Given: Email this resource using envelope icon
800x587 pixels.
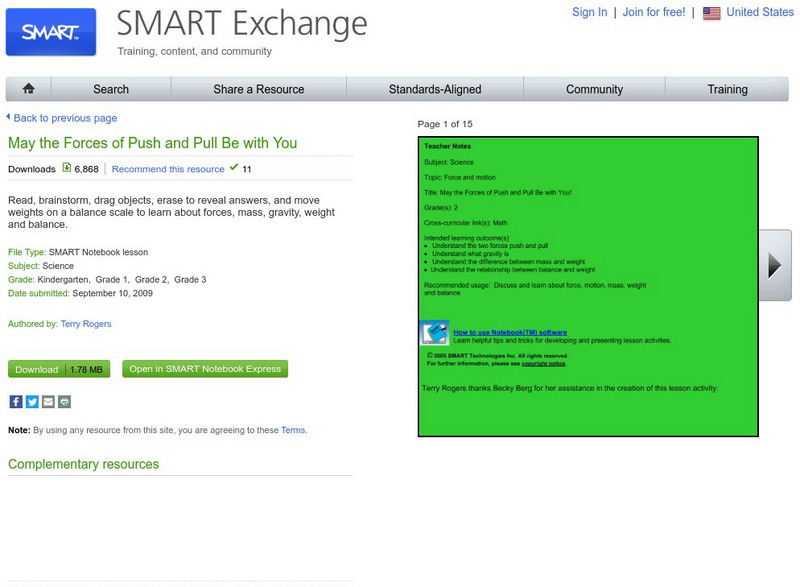Looking at the screenshot, I should 48,402.
